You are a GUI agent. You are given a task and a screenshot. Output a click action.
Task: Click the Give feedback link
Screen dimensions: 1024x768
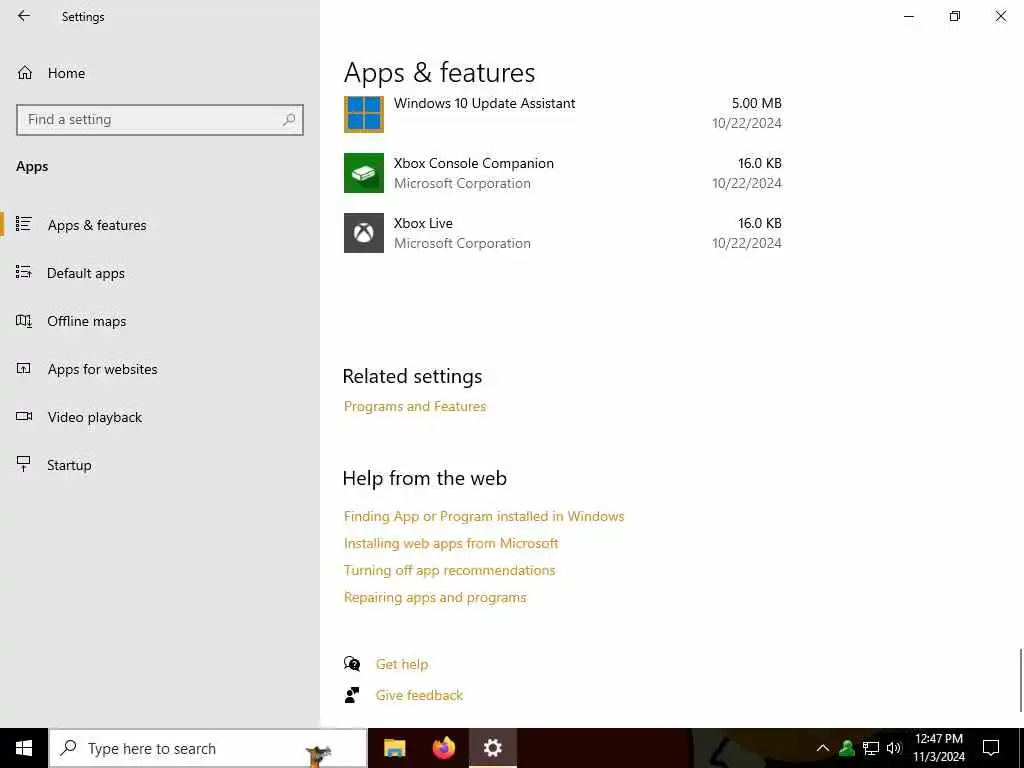click(419, 696)
